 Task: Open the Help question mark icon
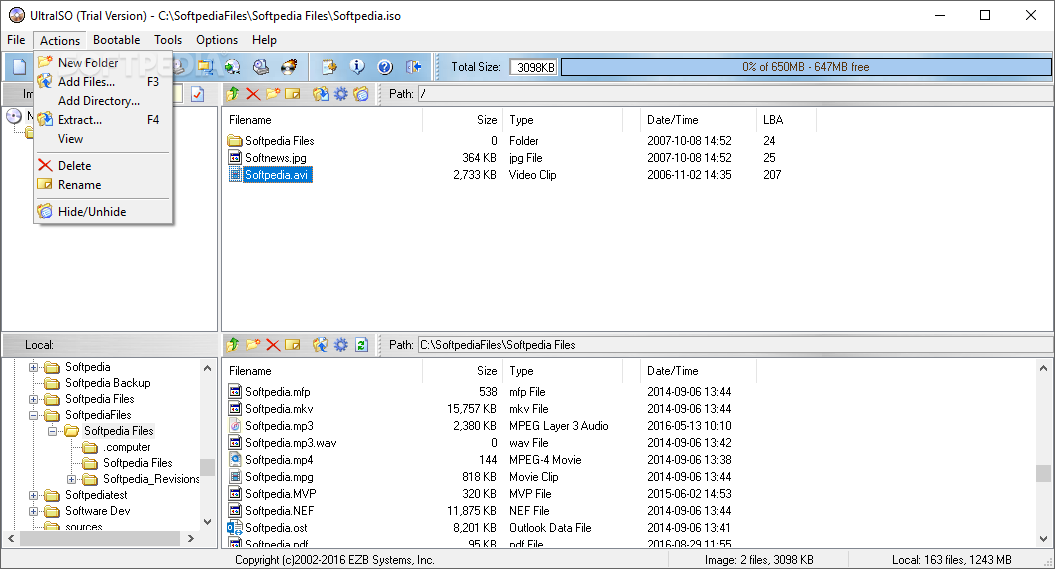click(x=385, y=67)
